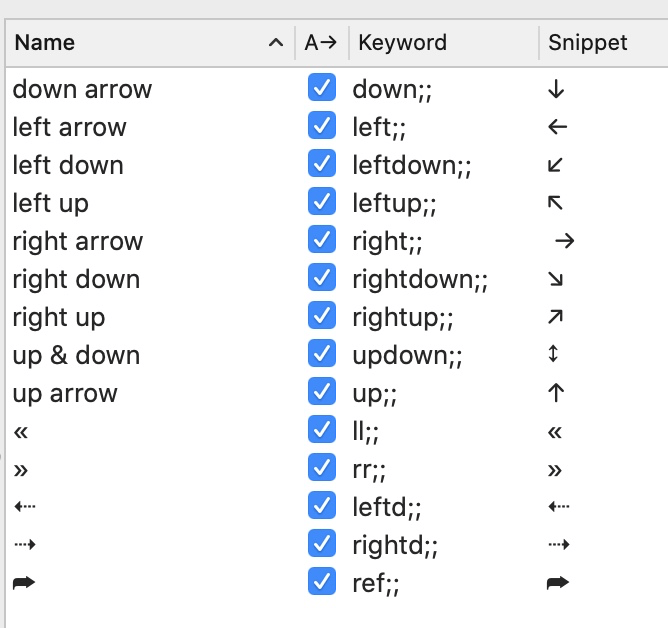Image resolution: width=668 pixels, height=628 pixels.
Task: Click the curved ref arrow snippet symbol
Action: click(x=558, y=583)
